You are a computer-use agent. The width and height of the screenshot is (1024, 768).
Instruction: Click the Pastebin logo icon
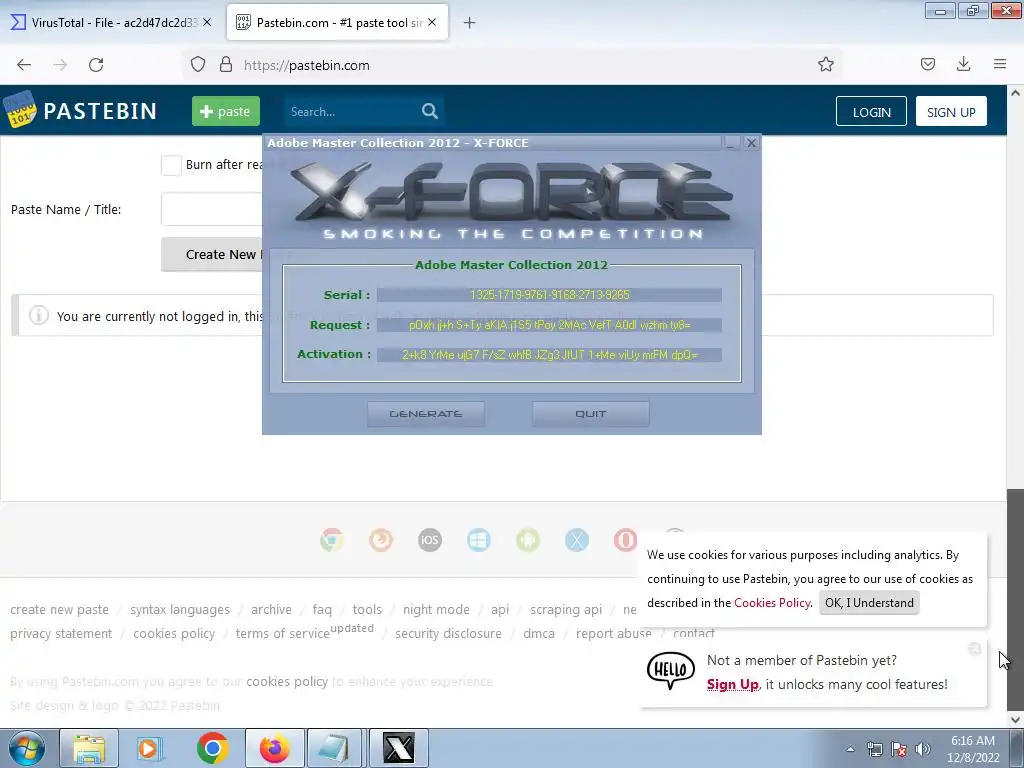click(20, 110)
